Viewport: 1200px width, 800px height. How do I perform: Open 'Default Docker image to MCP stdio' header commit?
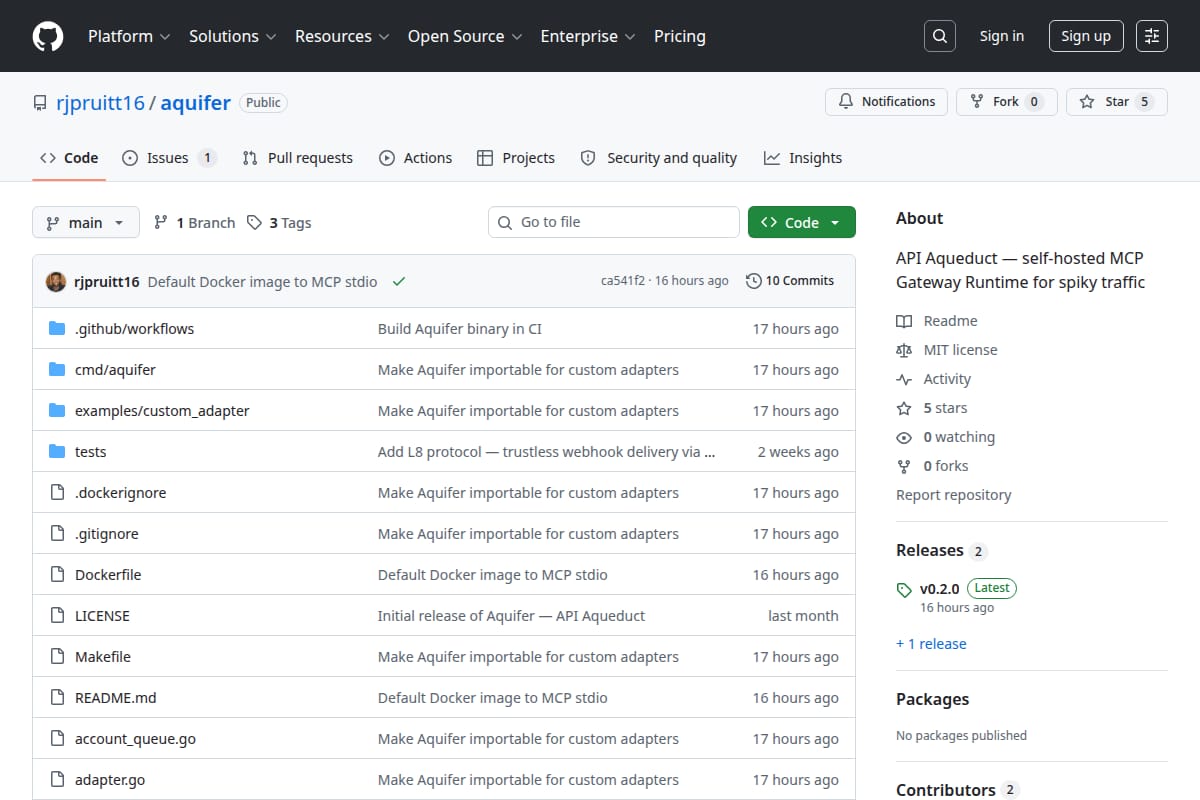pyautogui.click(x=263, y=281)
